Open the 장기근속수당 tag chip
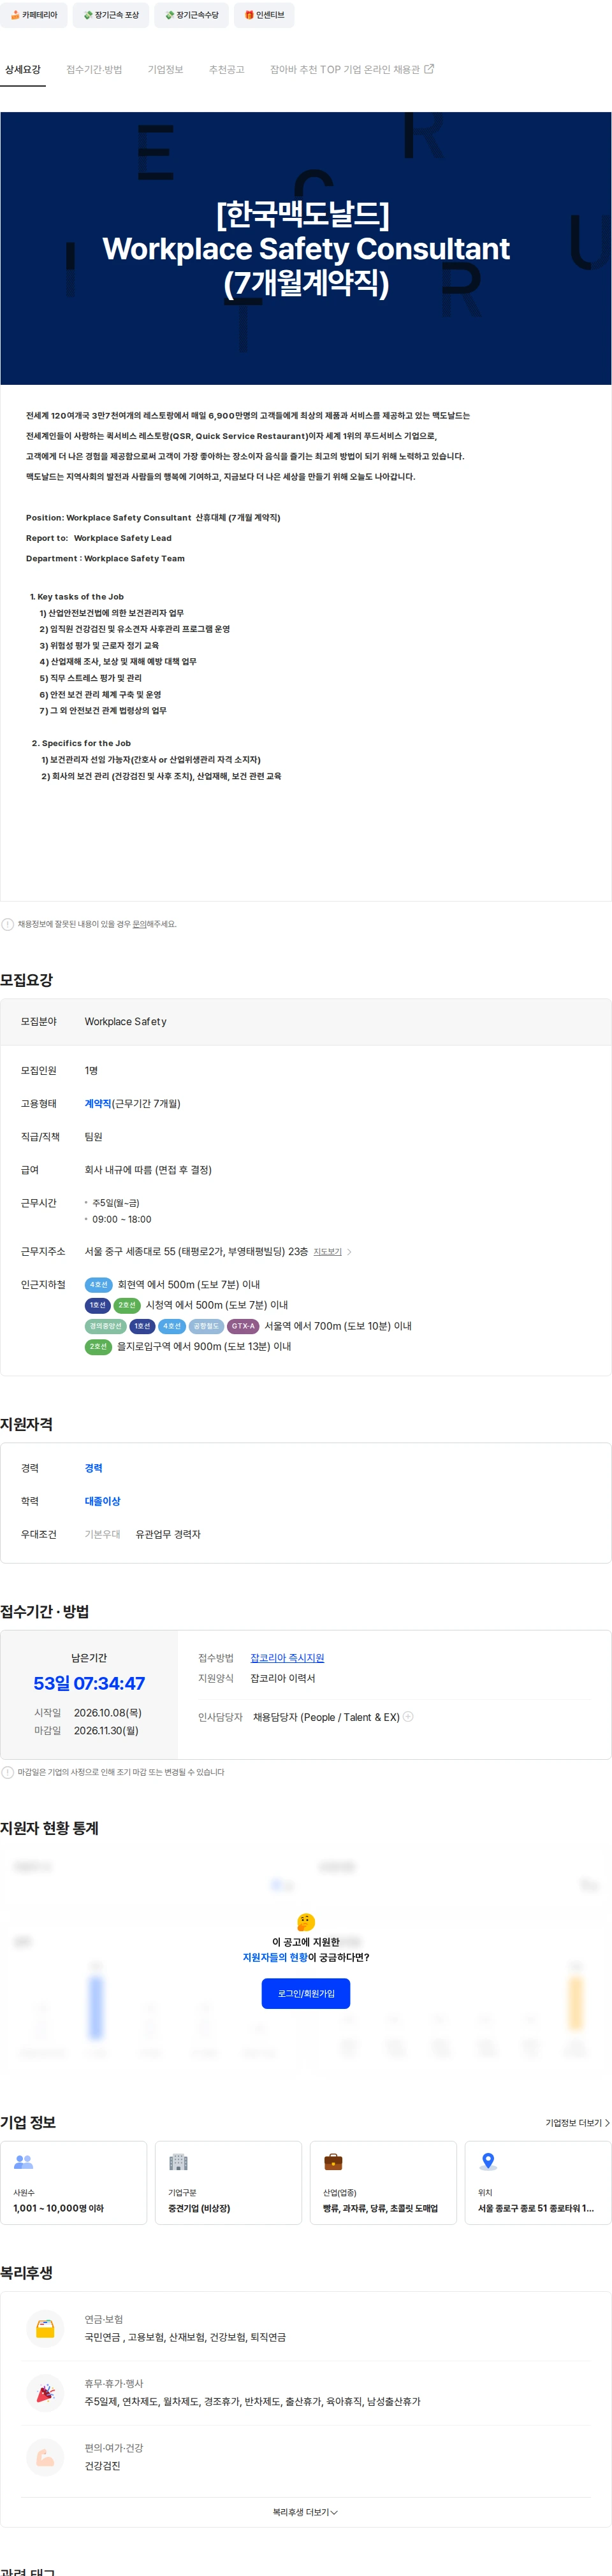The height and width of the screenshot is (2576, 612). [x=191, y=15]
